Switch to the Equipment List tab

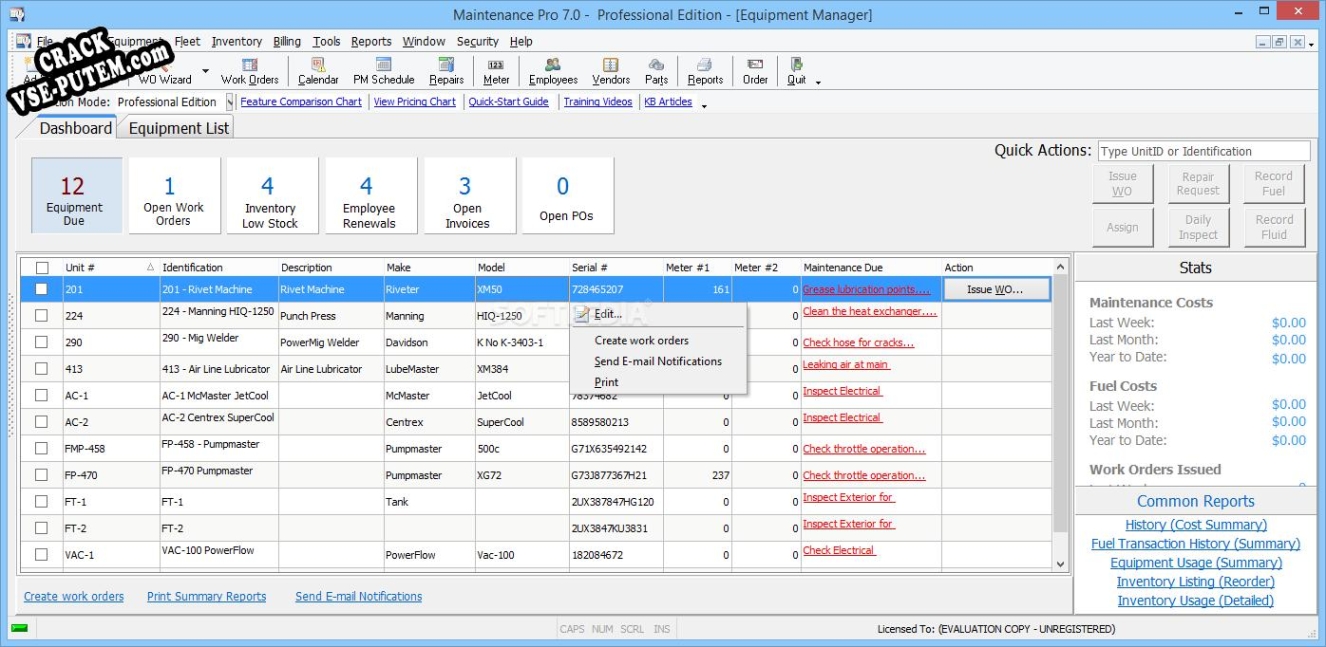(179, 128)
